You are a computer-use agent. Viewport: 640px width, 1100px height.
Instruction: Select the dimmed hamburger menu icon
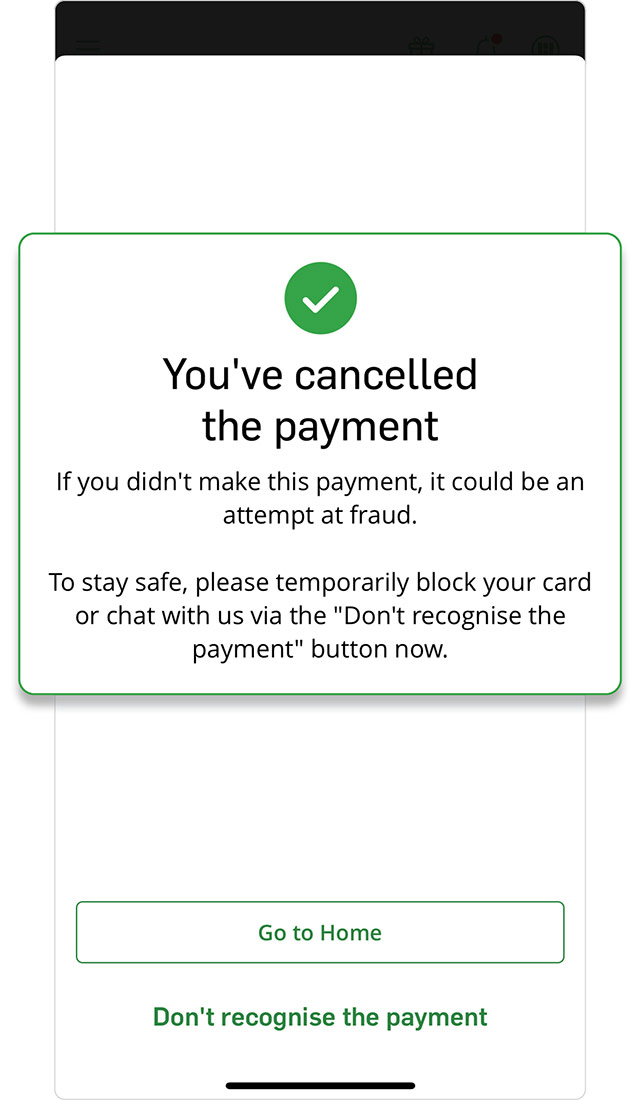tap(88, 47)
